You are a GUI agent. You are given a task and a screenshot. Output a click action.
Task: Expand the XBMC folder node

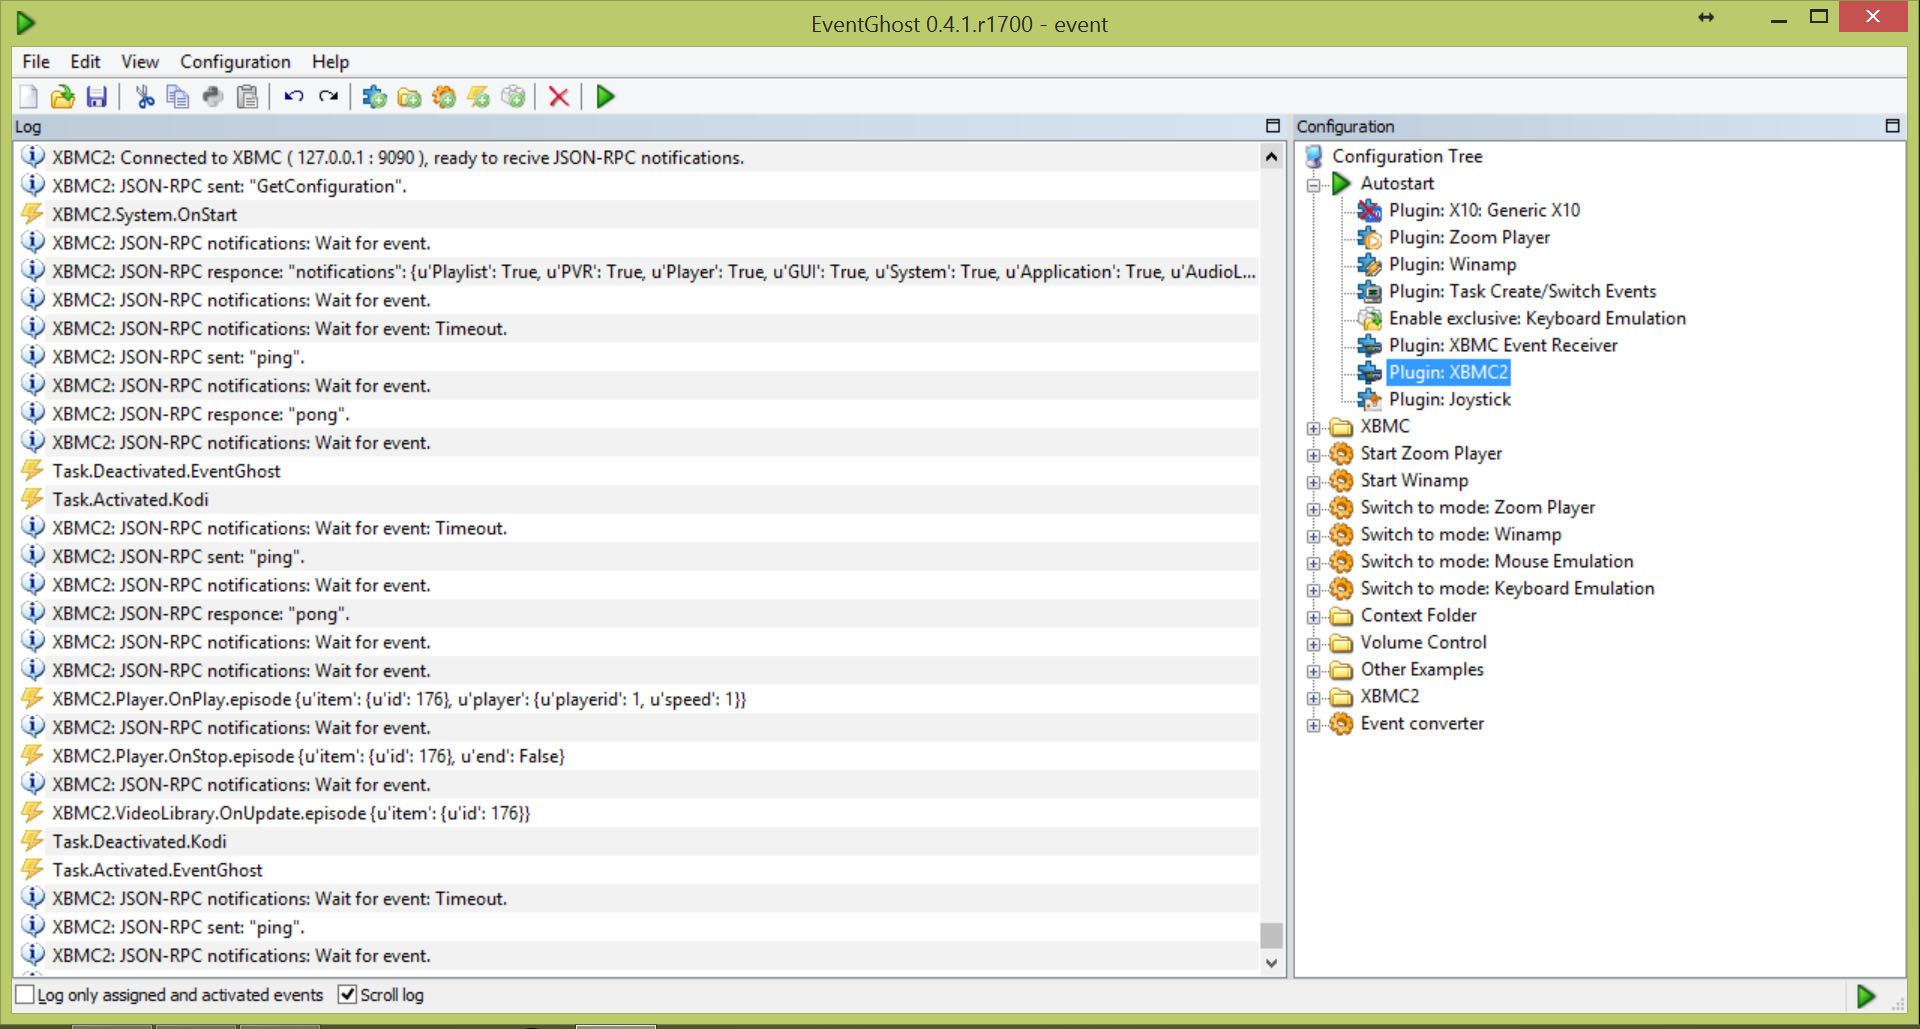pyautogui.click(x=1313, y=428)
